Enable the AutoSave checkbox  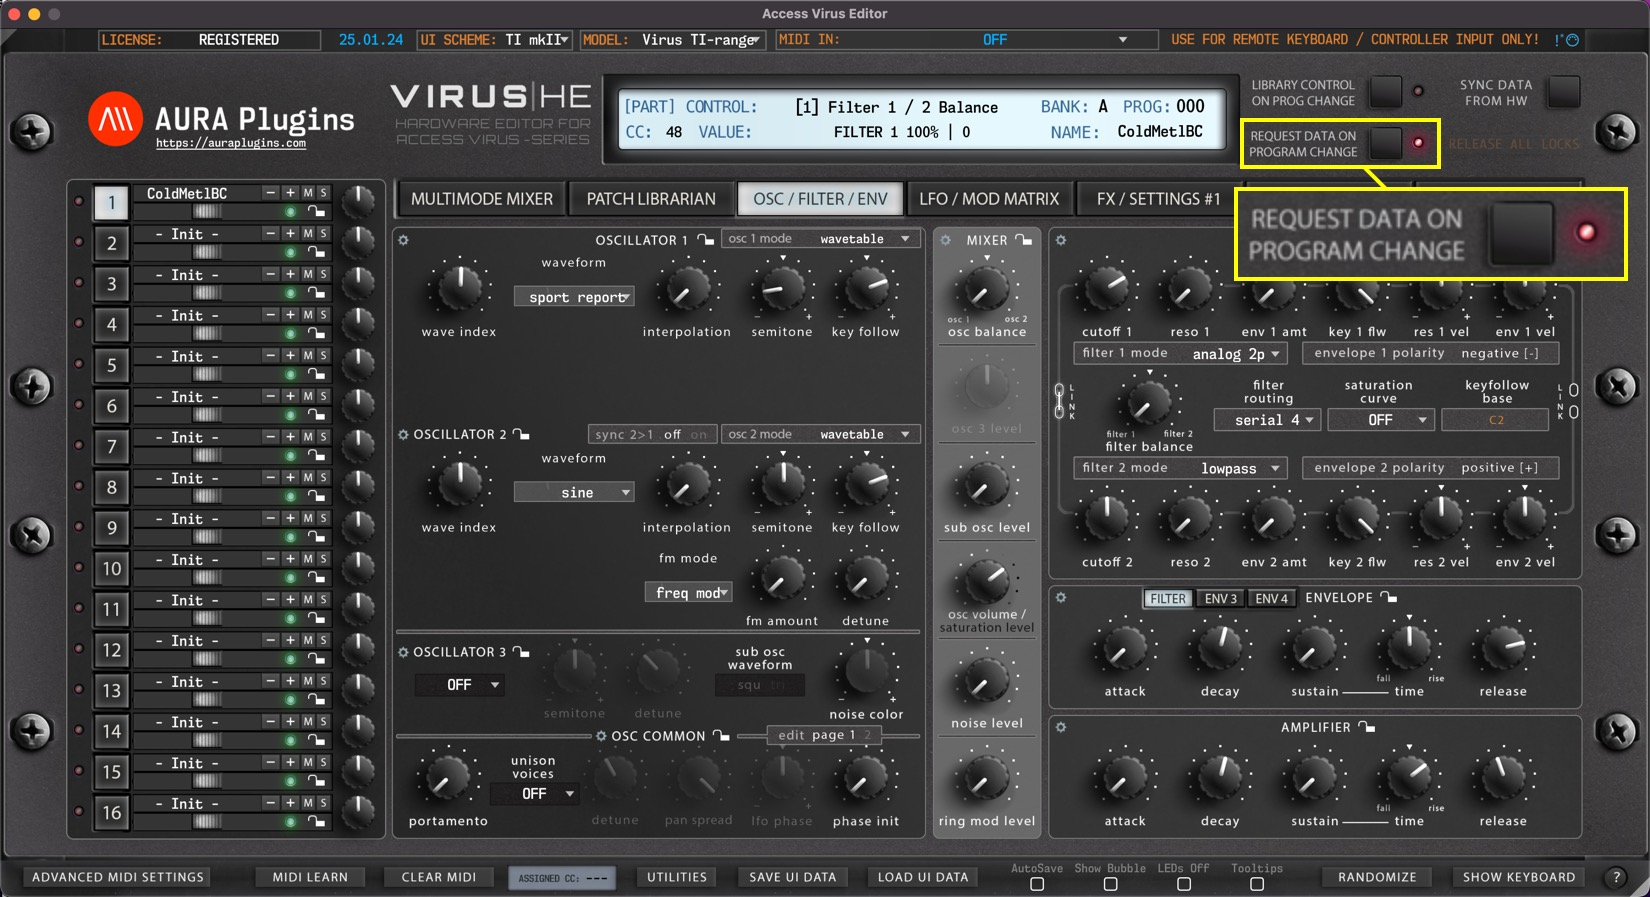click(1037, 884)
